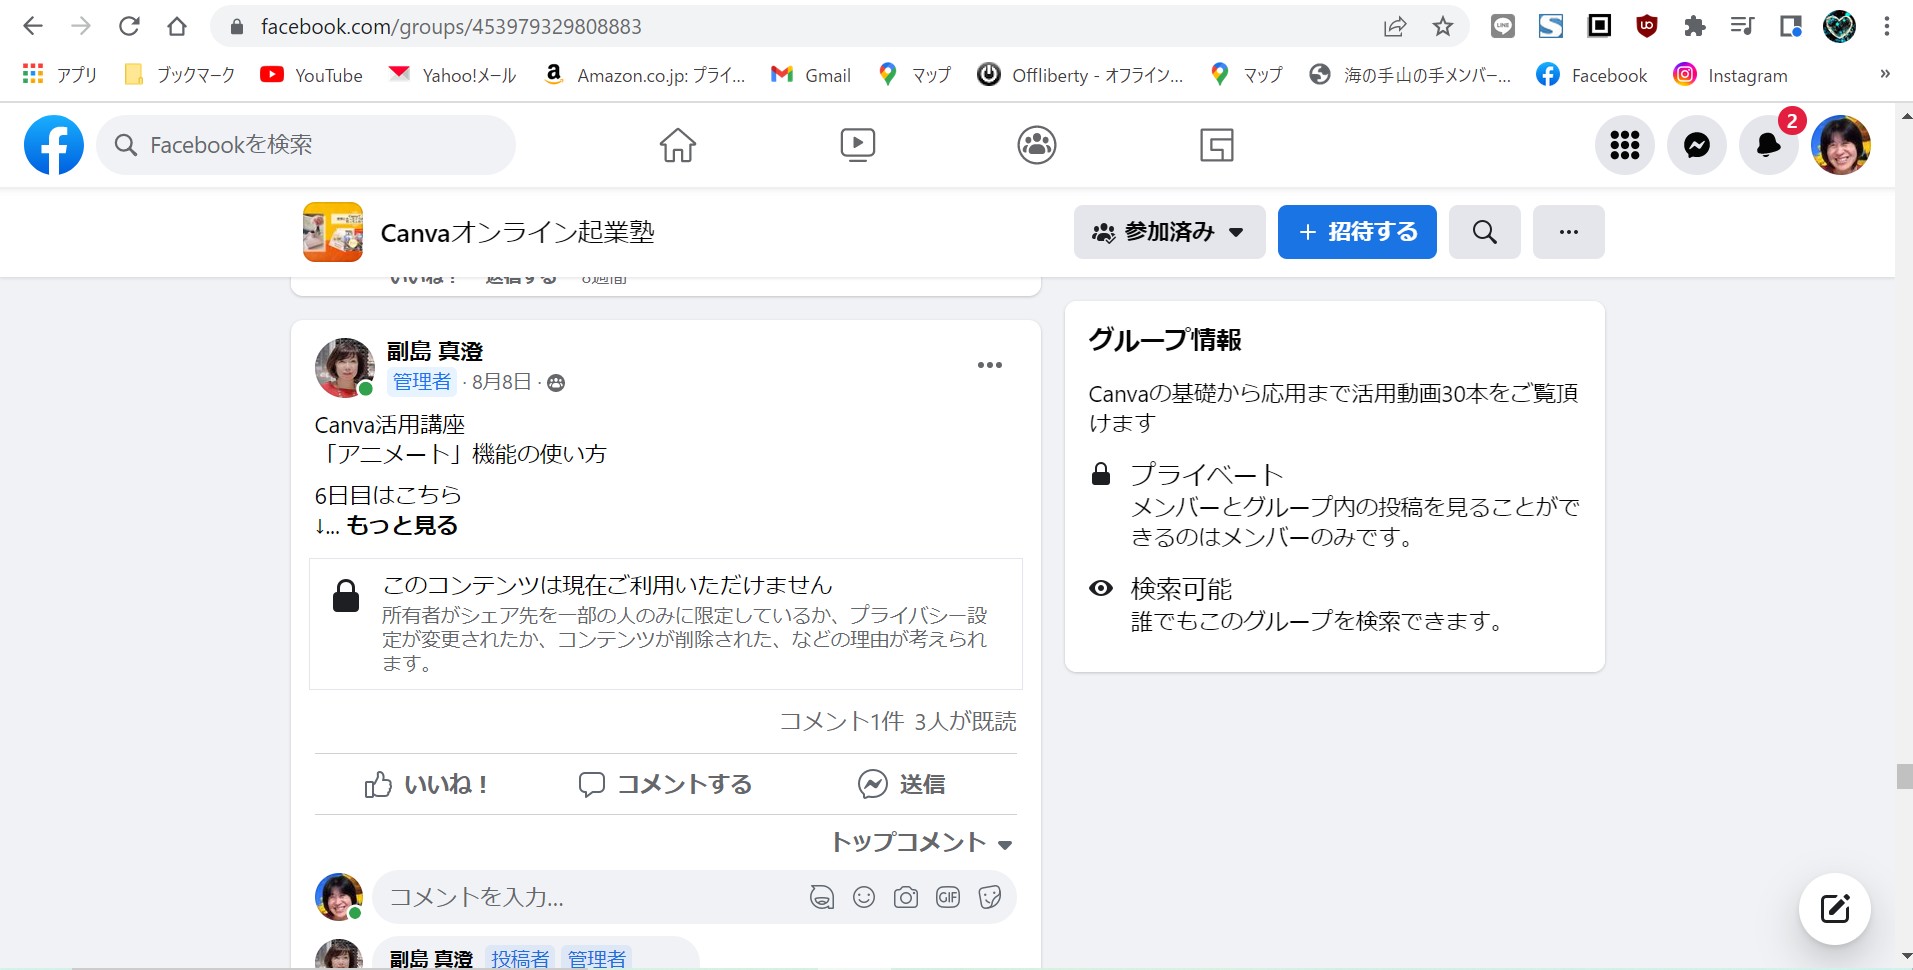Send the post via 送信
This screenshot has height=970, width=1913.
click(x=902, y=784)
